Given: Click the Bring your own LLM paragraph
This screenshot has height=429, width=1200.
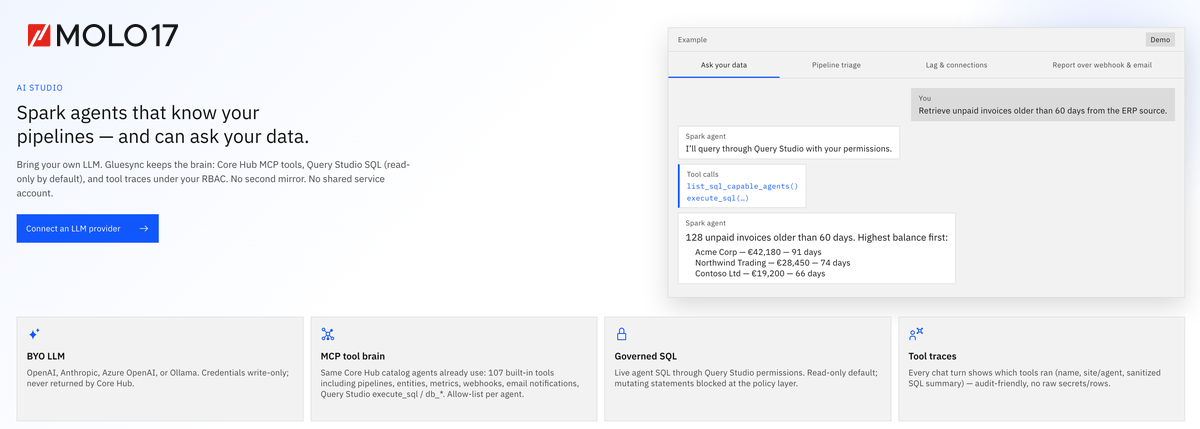Looking at the screenshot, I should click(214, 178).
